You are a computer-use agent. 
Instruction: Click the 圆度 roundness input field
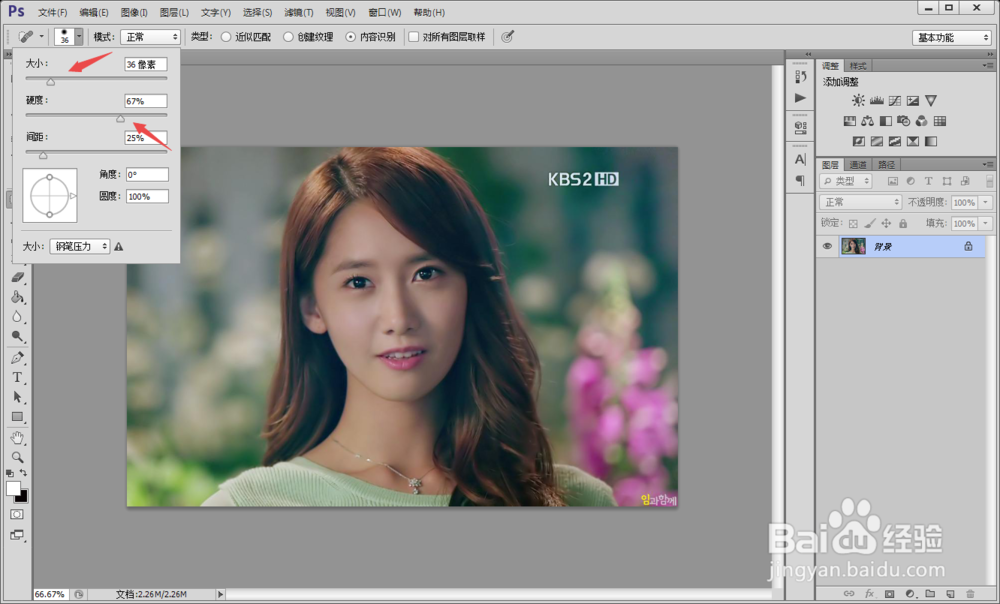coord(147,196)
